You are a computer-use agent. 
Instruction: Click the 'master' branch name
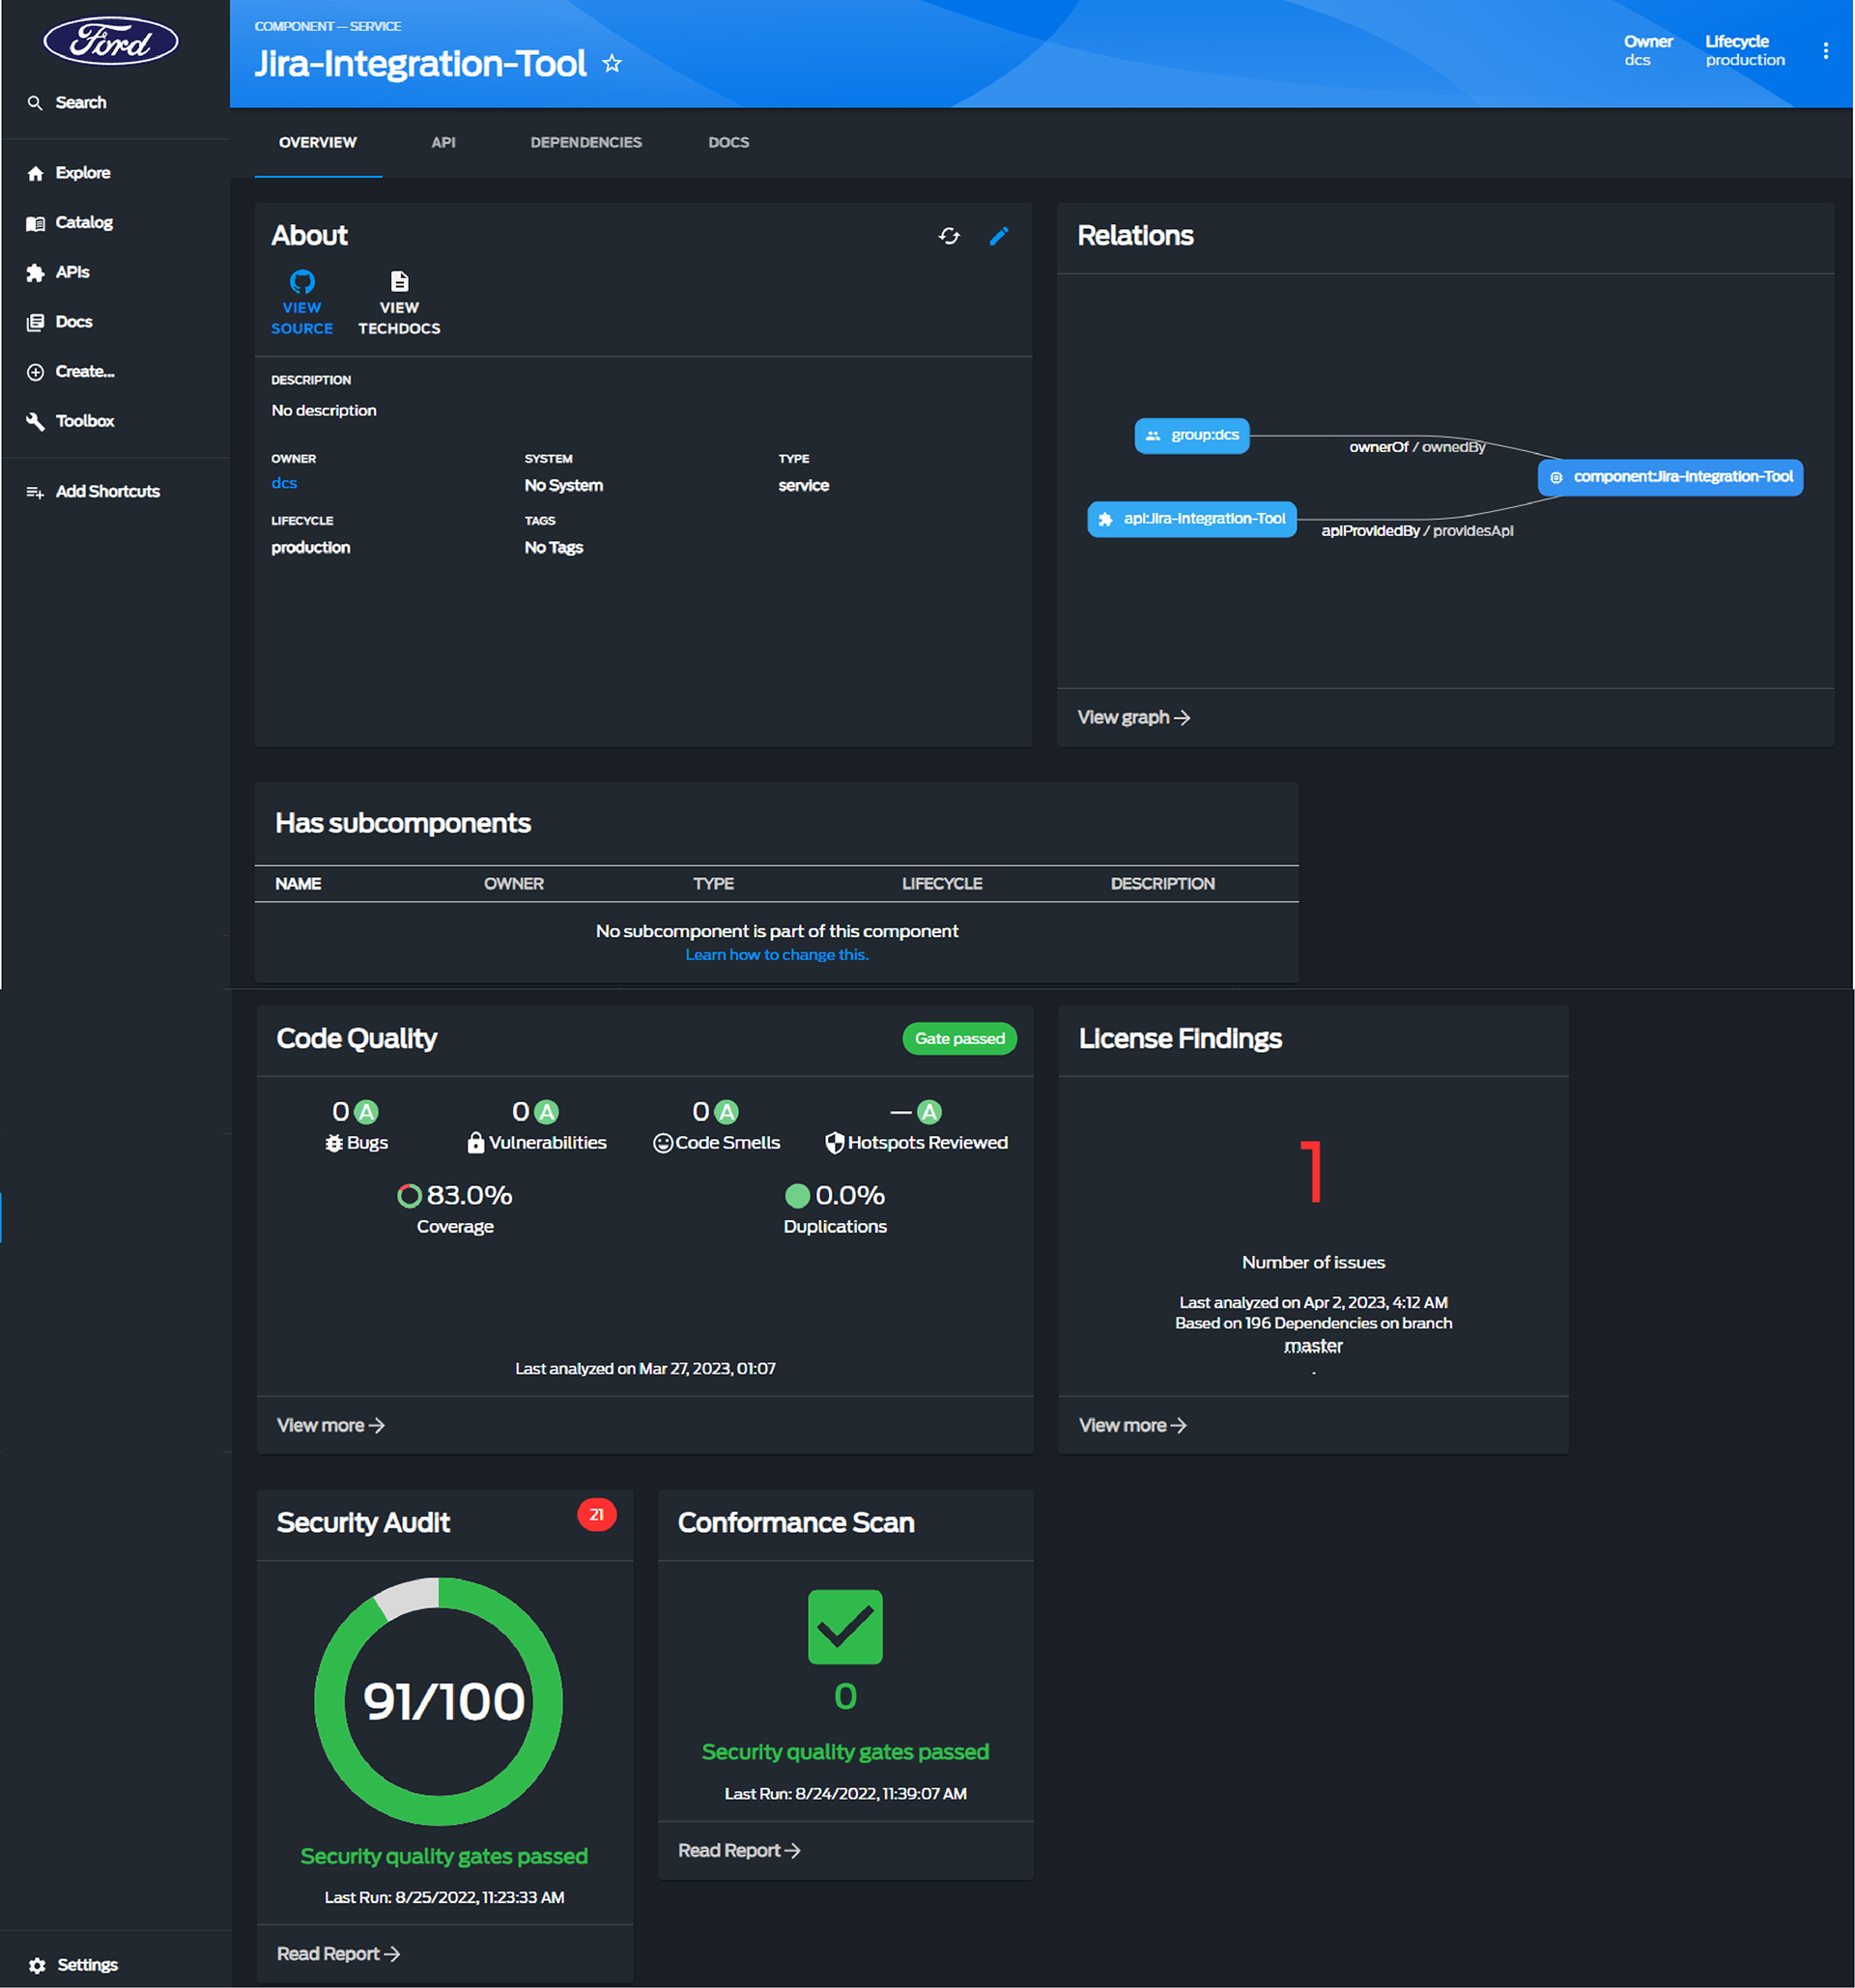(x=1313, y=1347)
